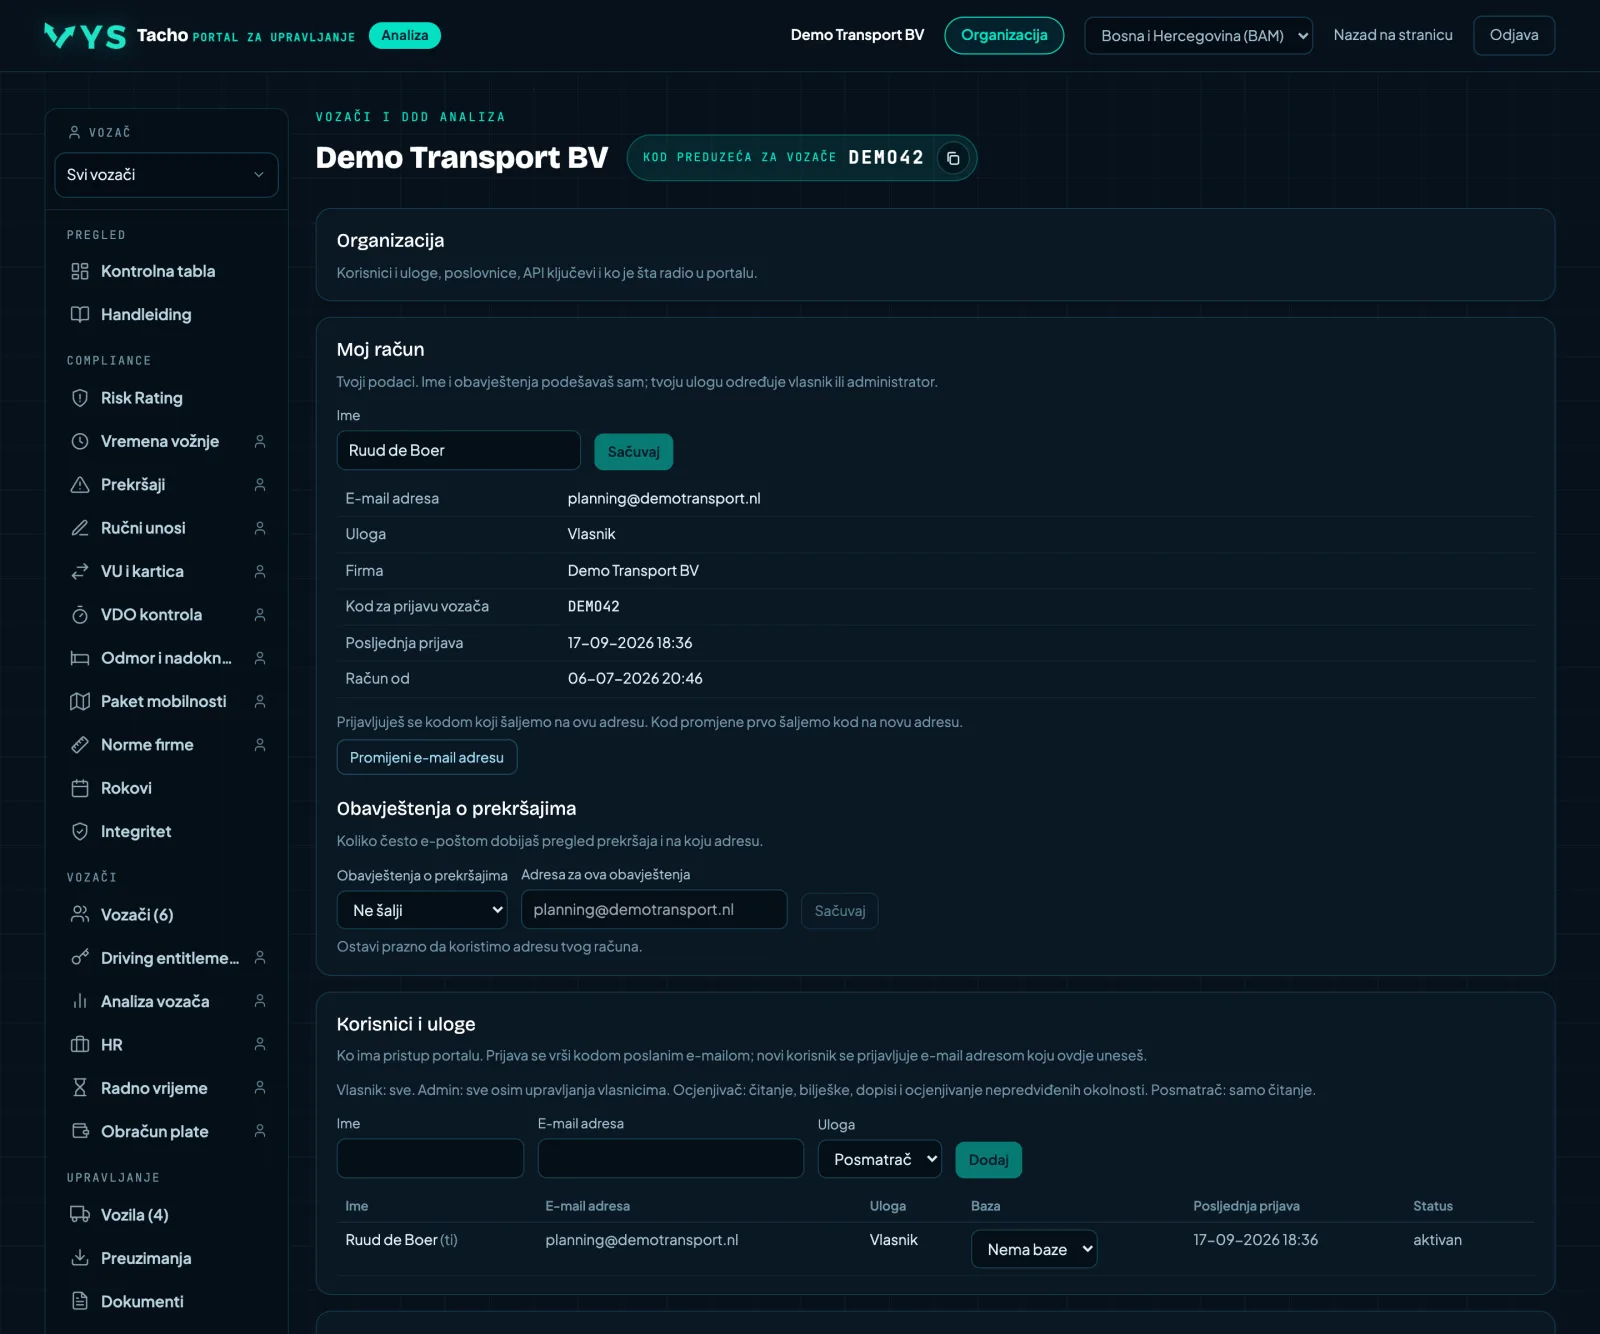
Task: Open Integritet shield check icon
Action: tap(80, 831)
